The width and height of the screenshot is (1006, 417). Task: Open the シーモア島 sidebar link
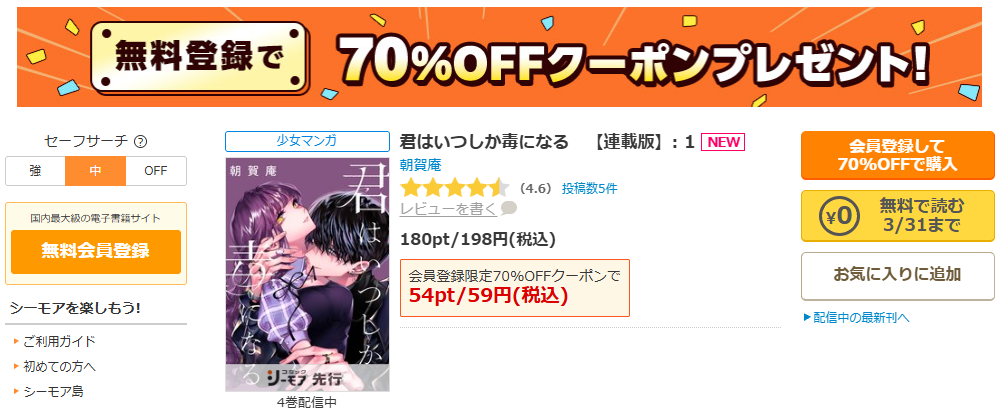[x=53, y=391]
